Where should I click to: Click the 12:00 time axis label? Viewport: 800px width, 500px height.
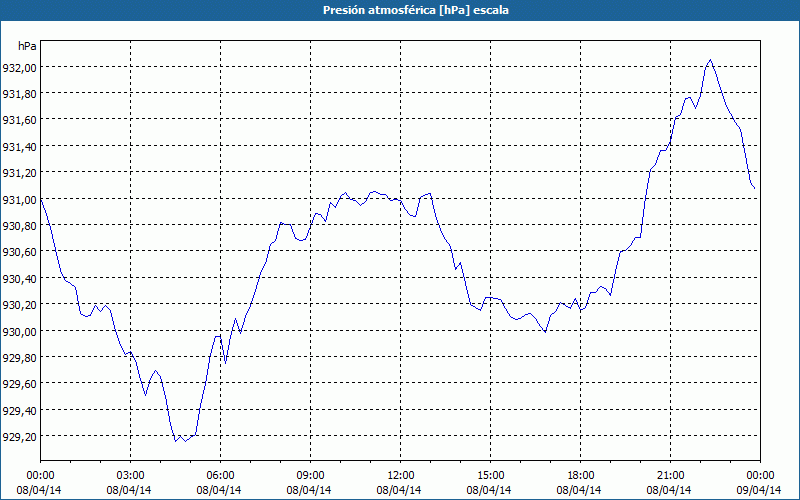click(401, 476)
